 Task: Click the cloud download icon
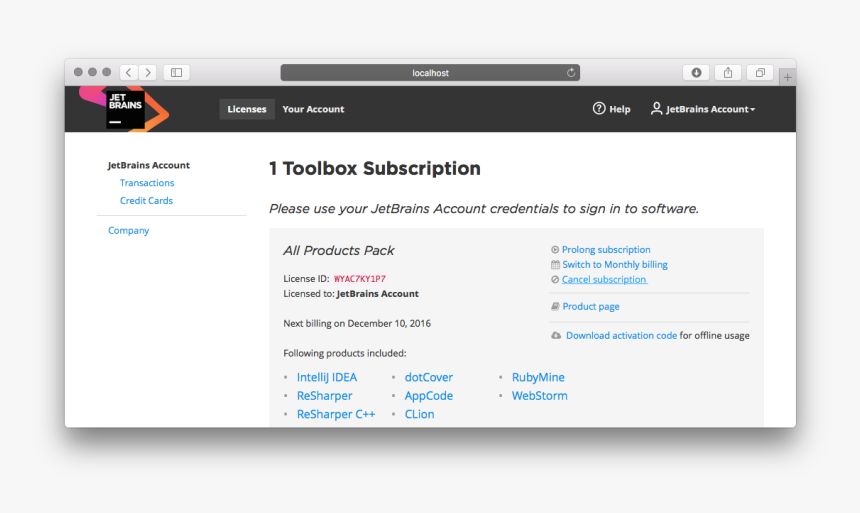coord(556,335)
